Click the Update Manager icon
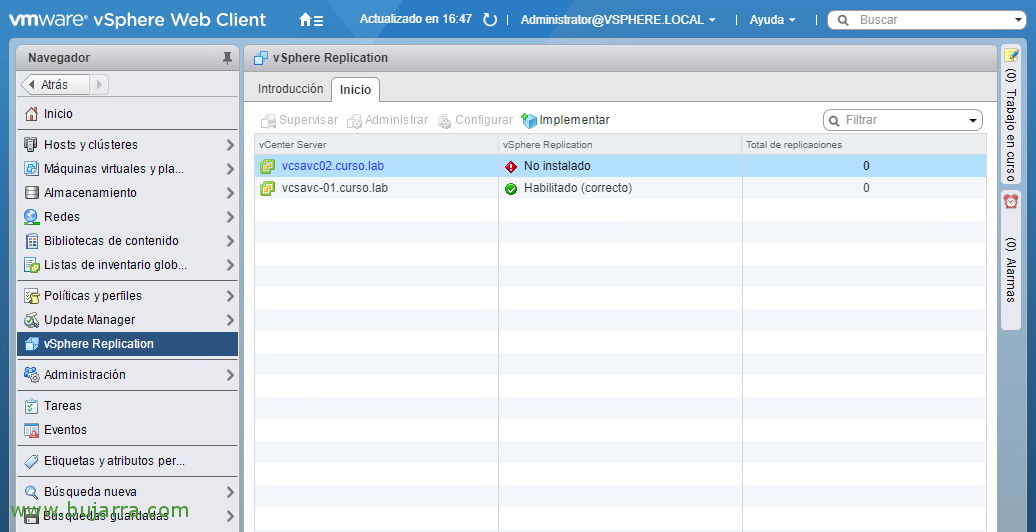The image size is (1036, 532). [x=31, y=320]
